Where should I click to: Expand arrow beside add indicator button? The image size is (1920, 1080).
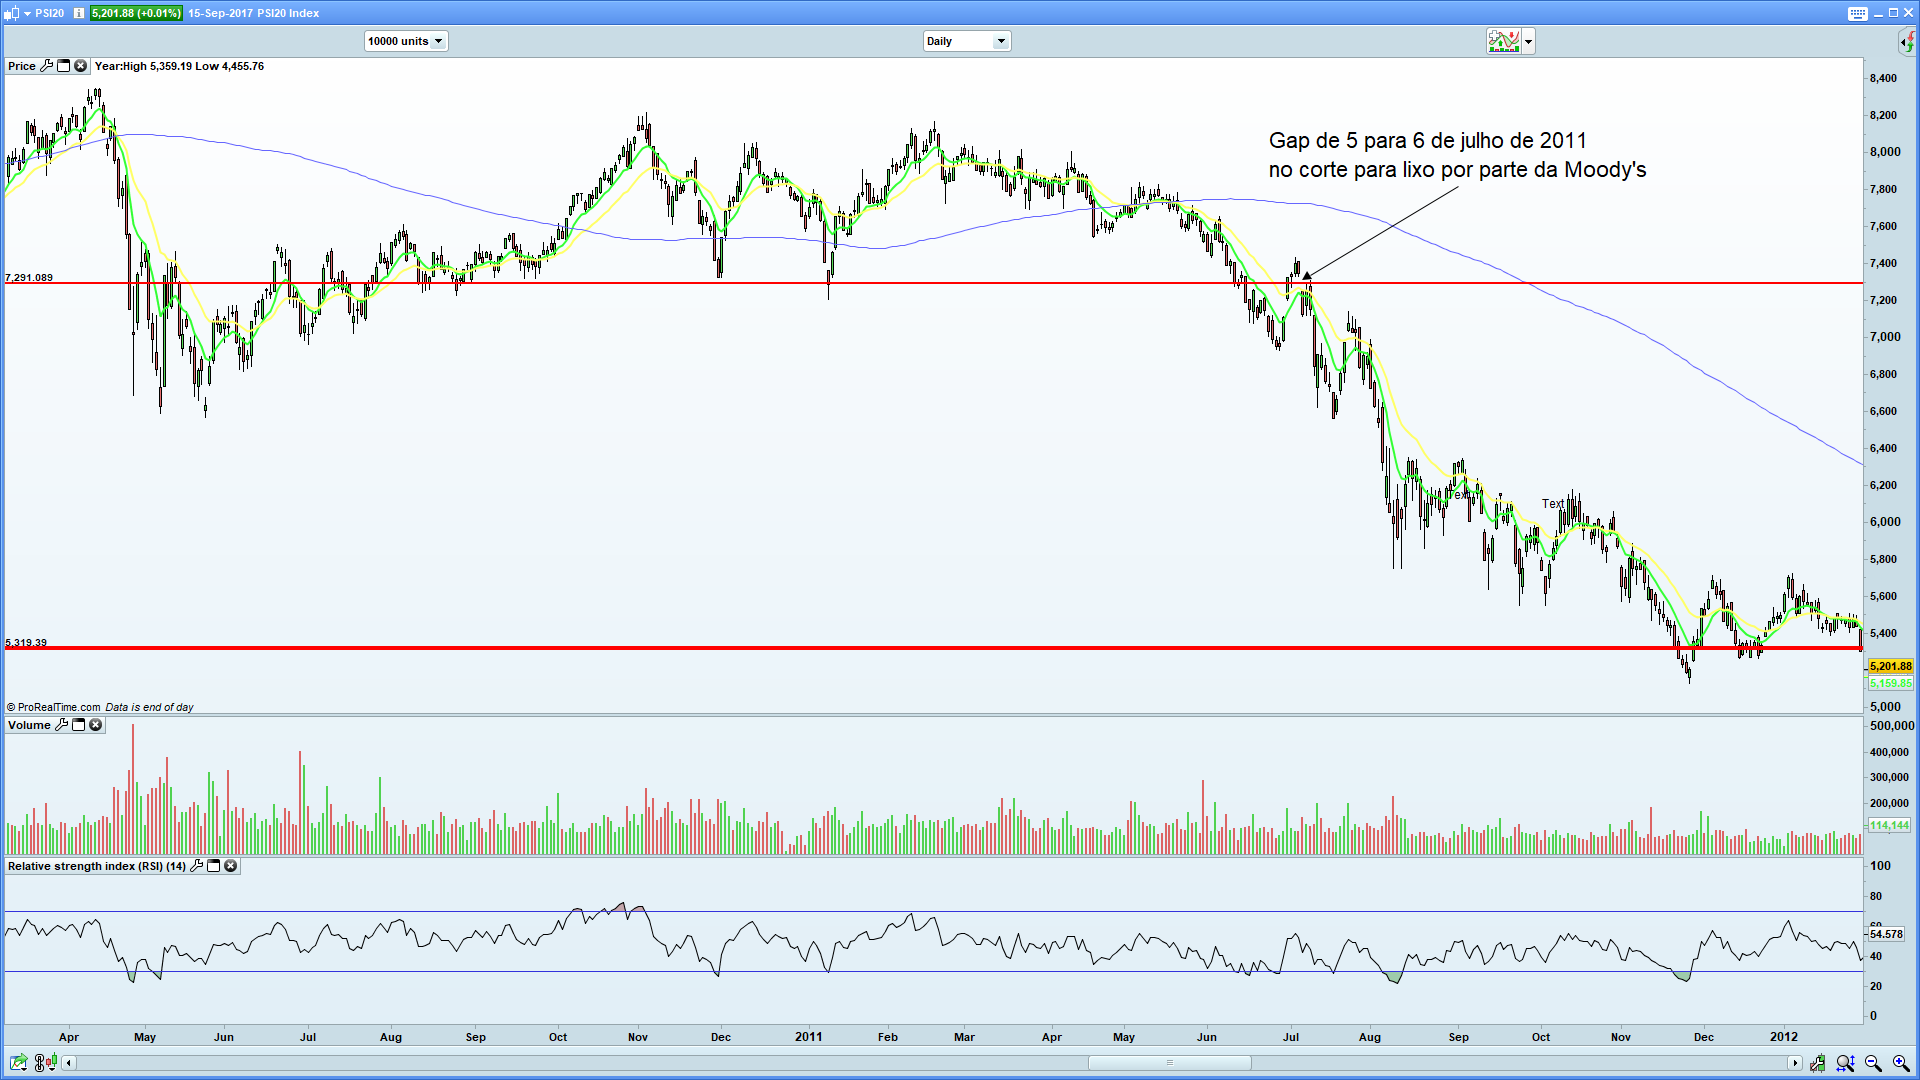click(x=1528, y=41)
